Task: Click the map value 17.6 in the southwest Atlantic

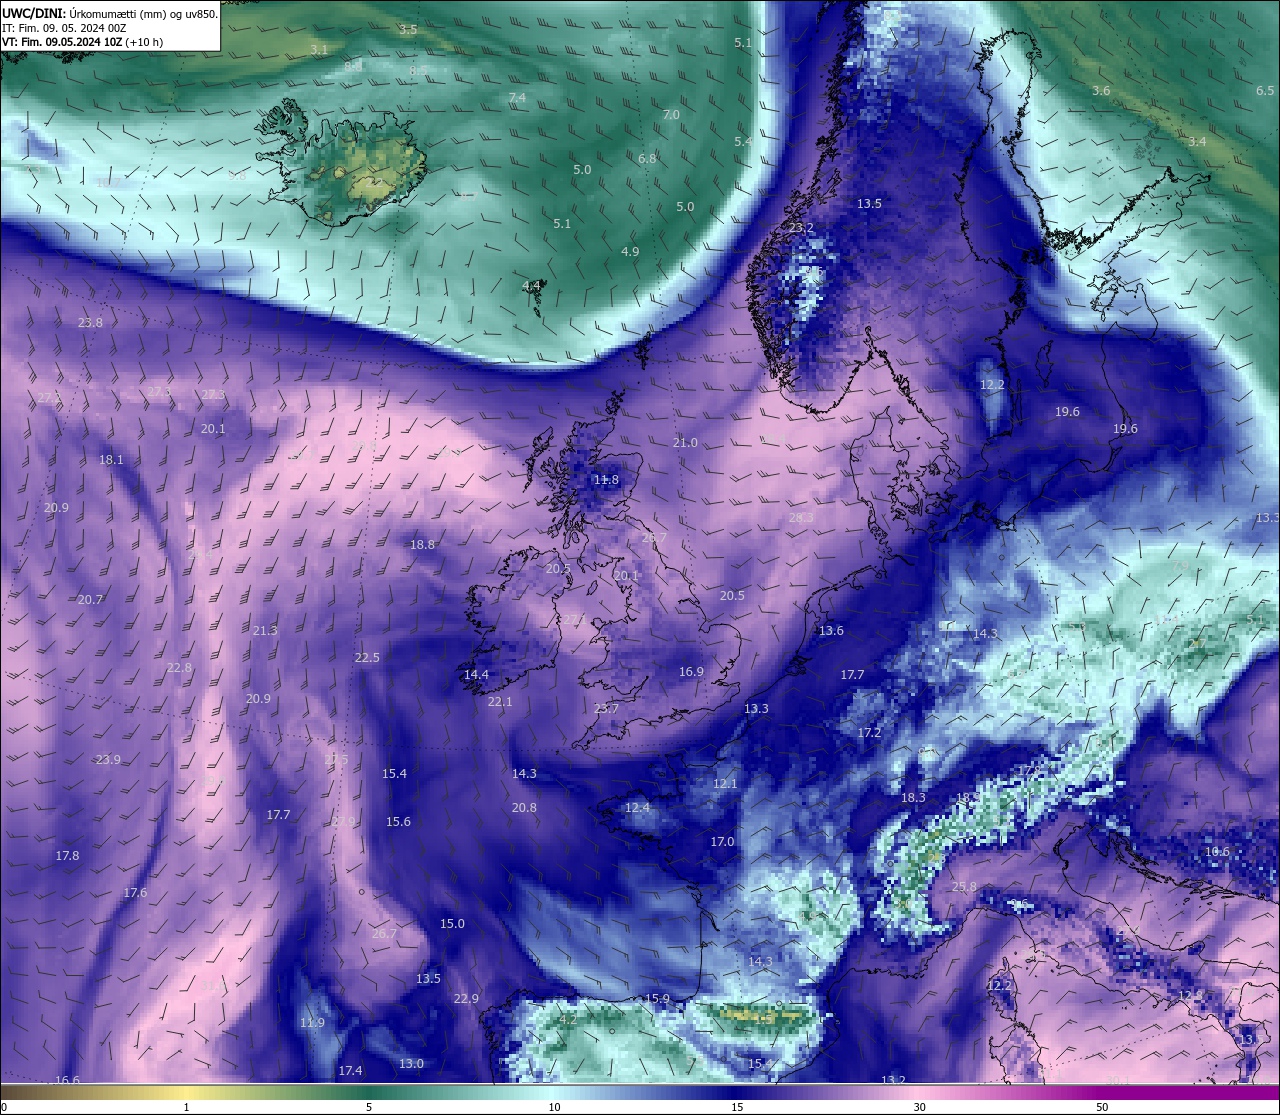Action: point(135,892)
